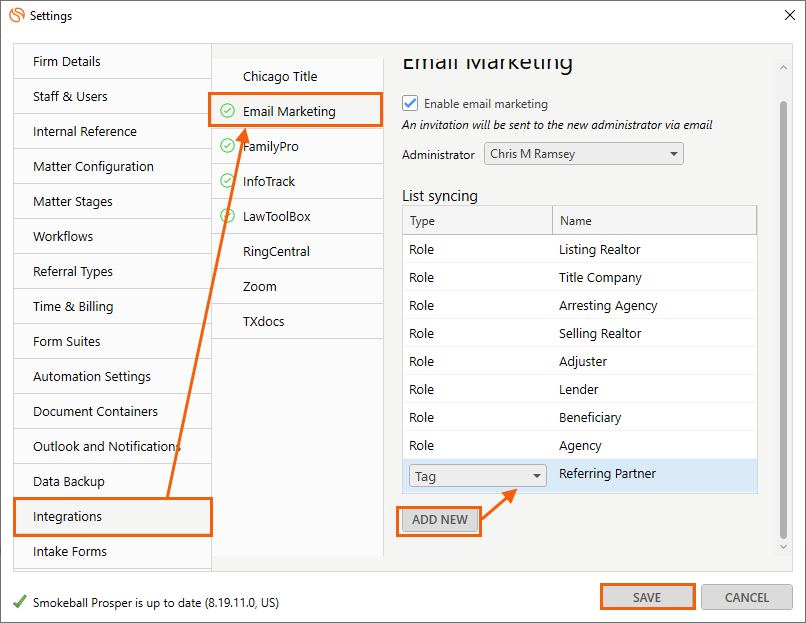Select Document Containers section
This screenshot has width=806, height=623.
113,411
